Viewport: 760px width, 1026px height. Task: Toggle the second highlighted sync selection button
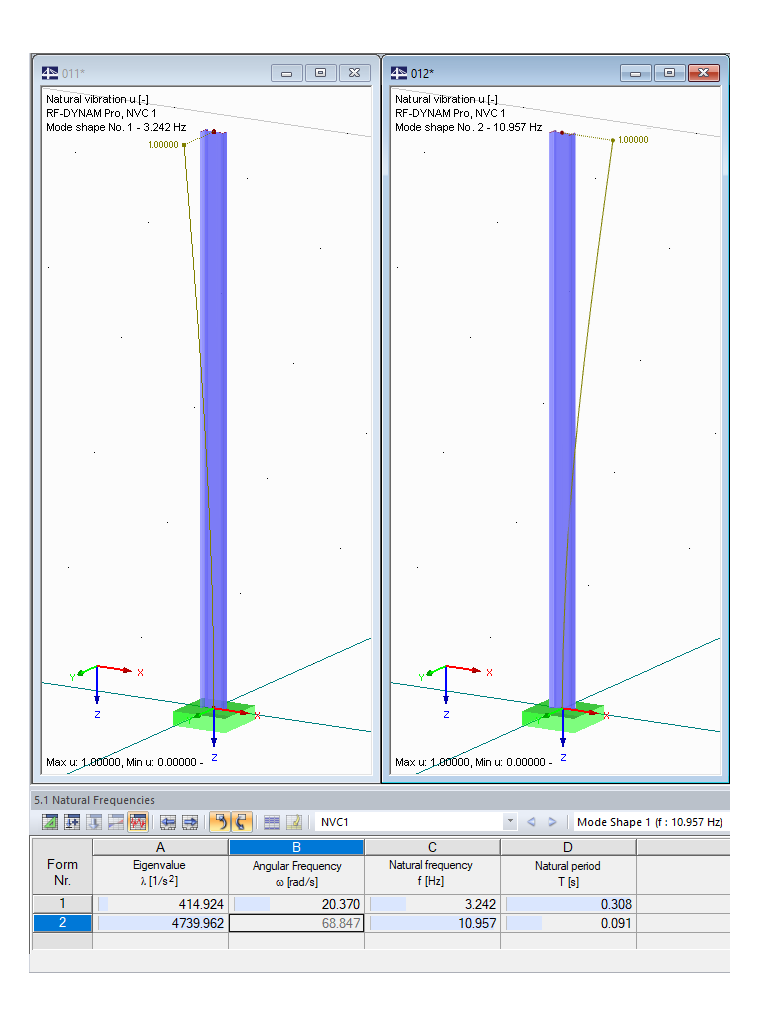click(x=242, y=822)
